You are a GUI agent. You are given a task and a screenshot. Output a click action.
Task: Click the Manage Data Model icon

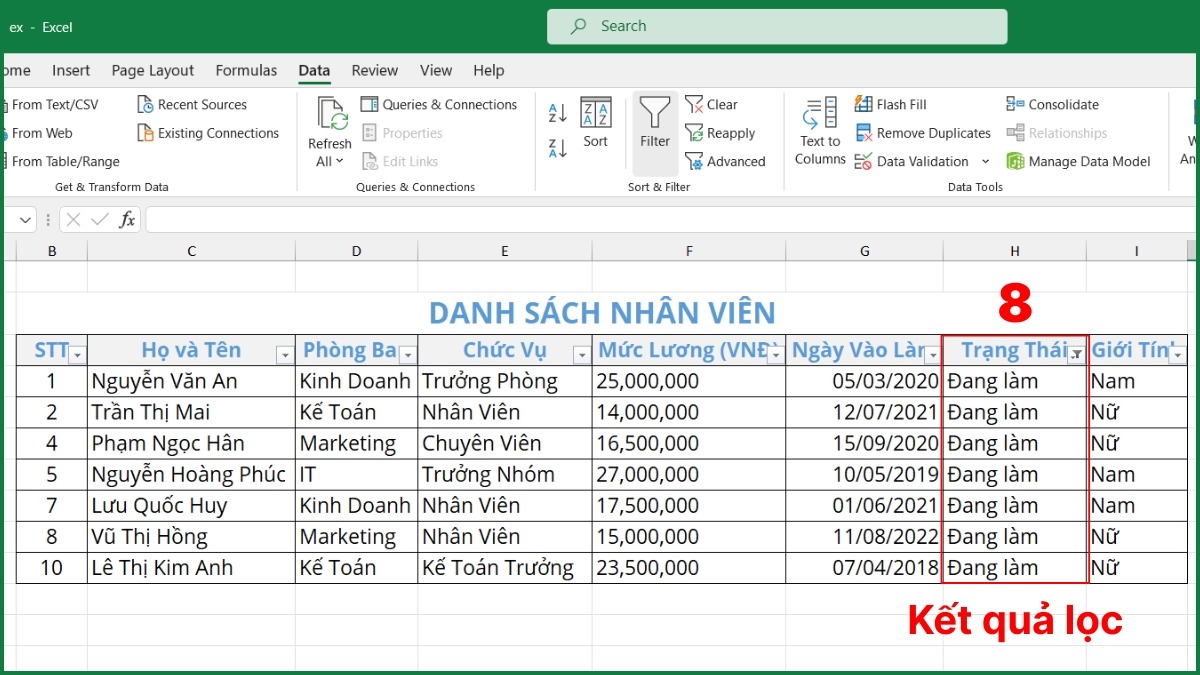coord(1016,161)
